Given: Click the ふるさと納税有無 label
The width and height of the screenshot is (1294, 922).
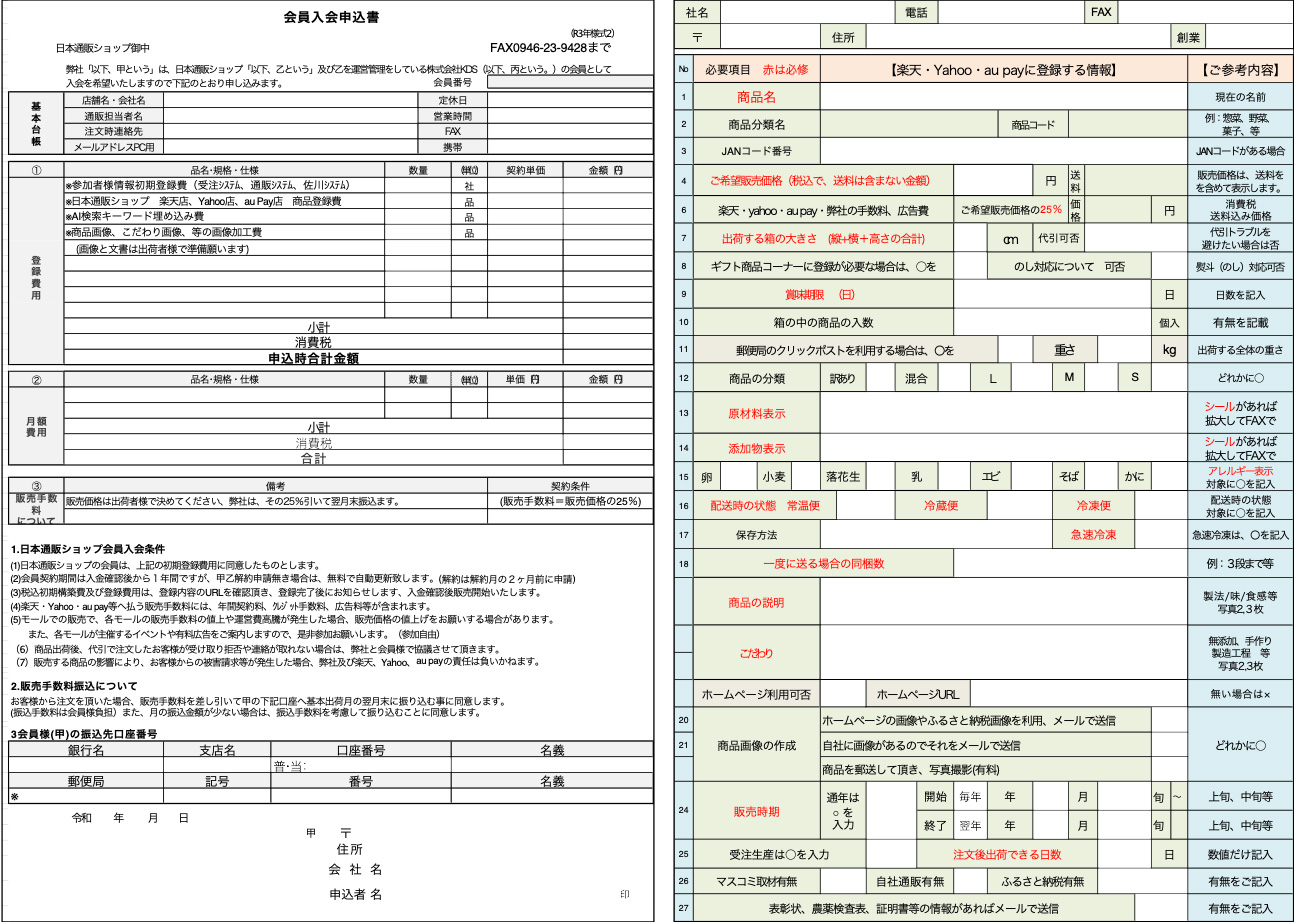Looking at the screenshot, I should 1042,881.
